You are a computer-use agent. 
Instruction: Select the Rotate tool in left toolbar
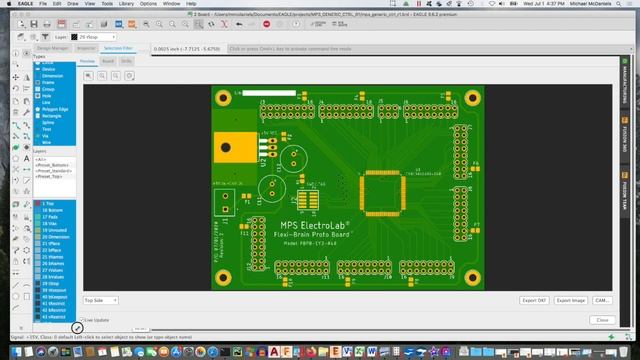click(16, 89)
